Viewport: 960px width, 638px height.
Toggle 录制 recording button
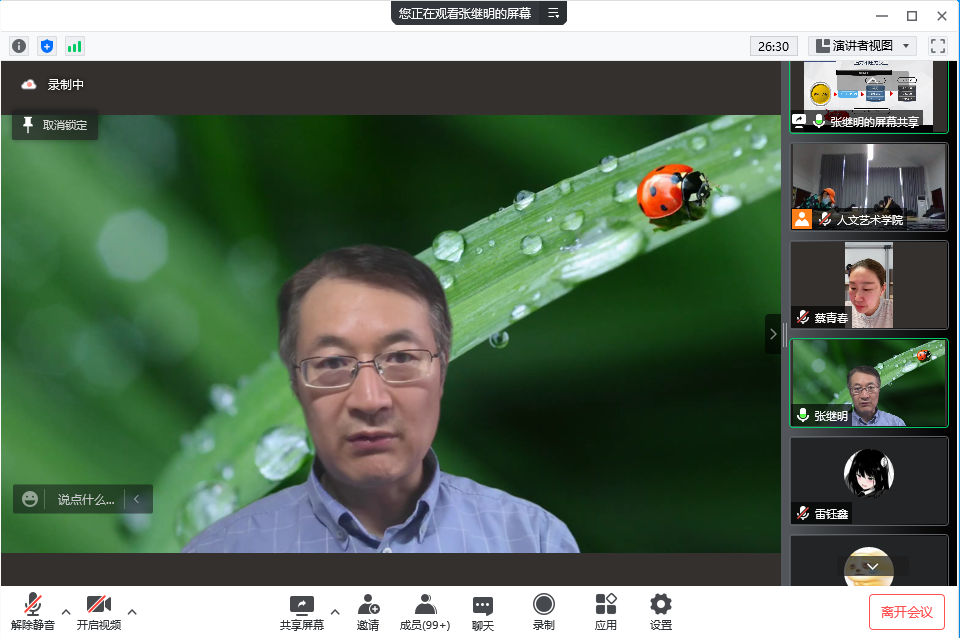coord(543,611)
